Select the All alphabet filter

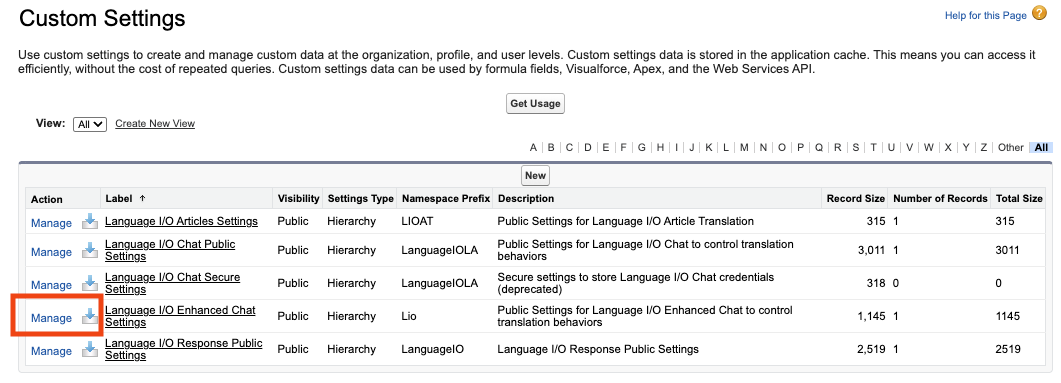(x=1041, y=148)
